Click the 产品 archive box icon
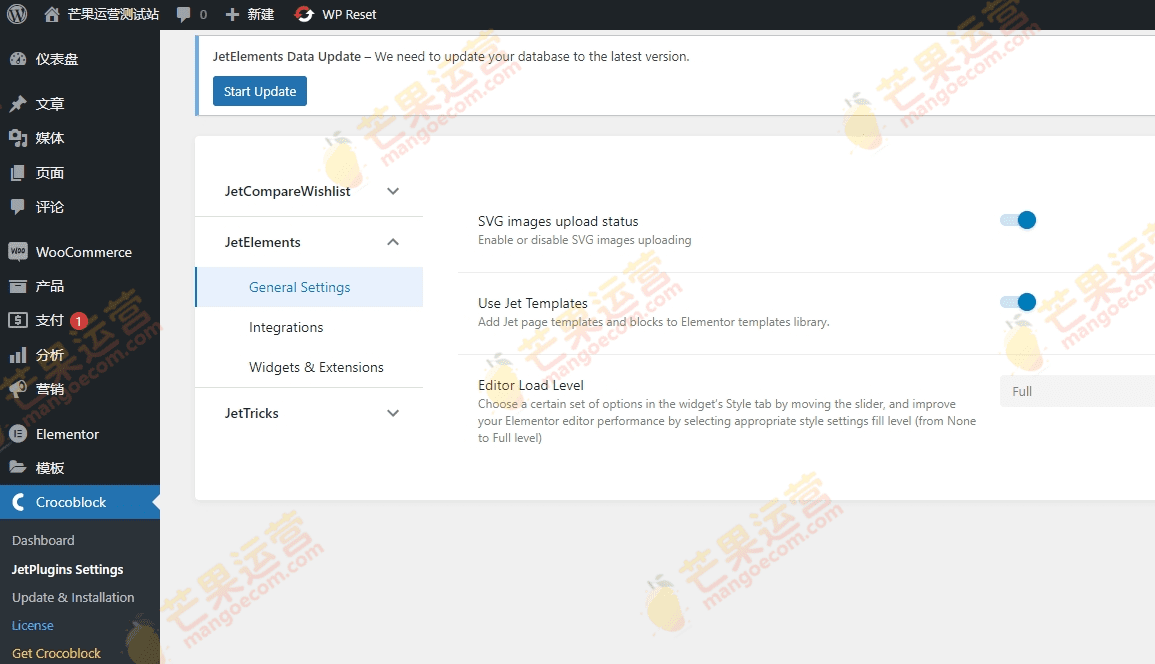Viewport: 1155px width, 664px height. click(x=18, y=286)
